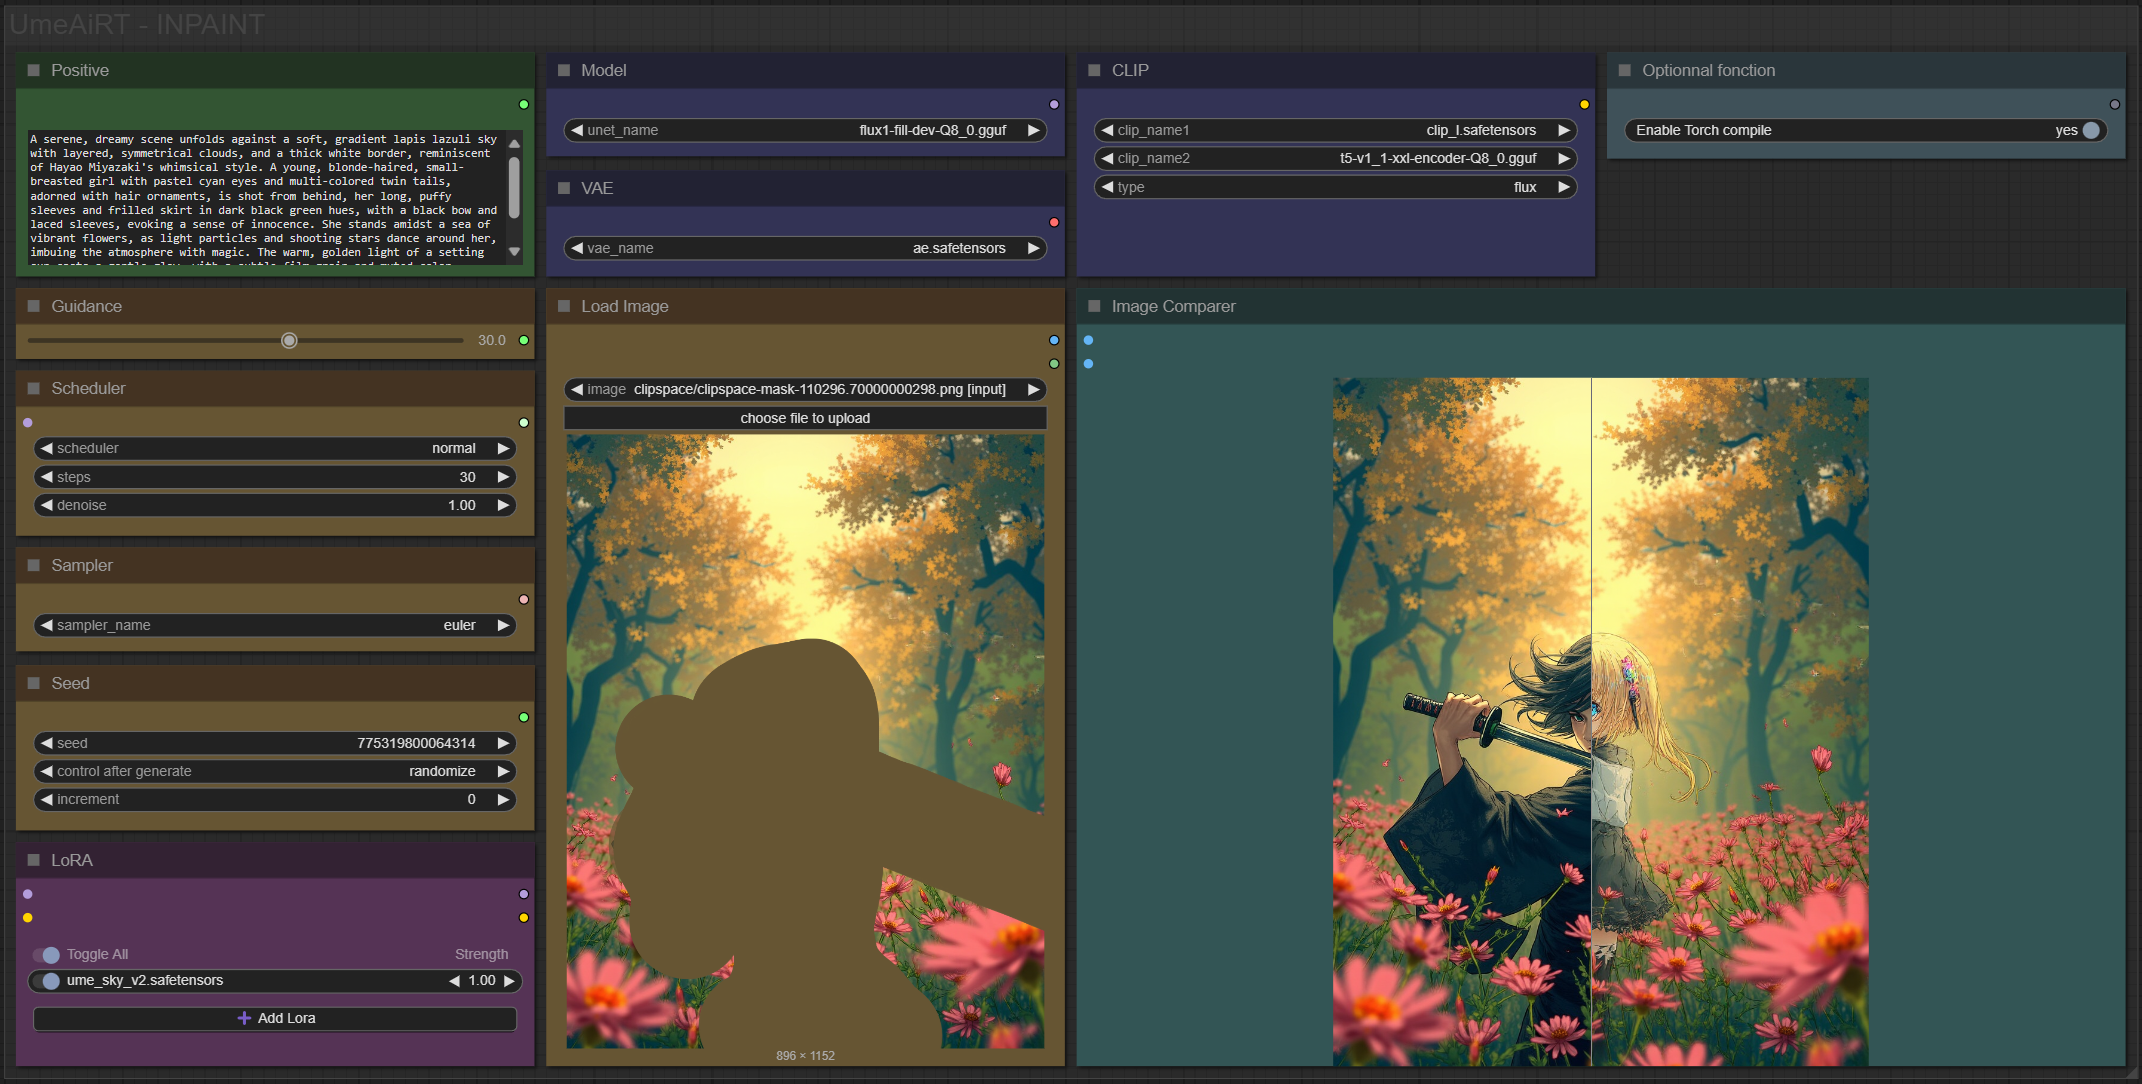Click the Model node collapse square icon
This screenshot has width=2142, height=1084.
coord(563,70)
